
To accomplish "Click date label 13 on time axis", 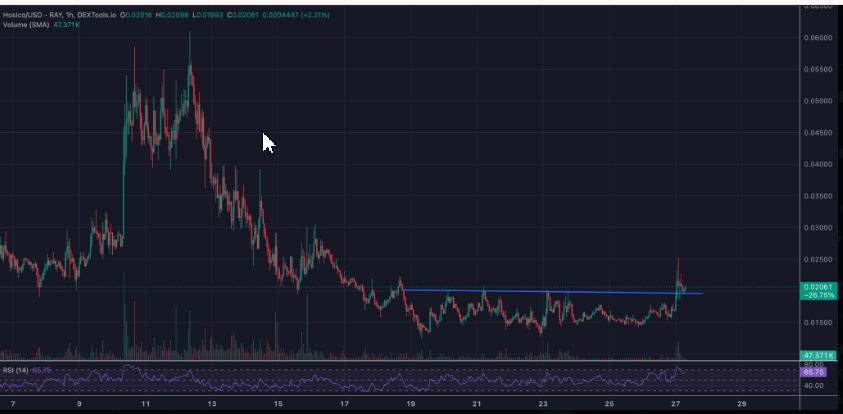I will coord(212,404).
